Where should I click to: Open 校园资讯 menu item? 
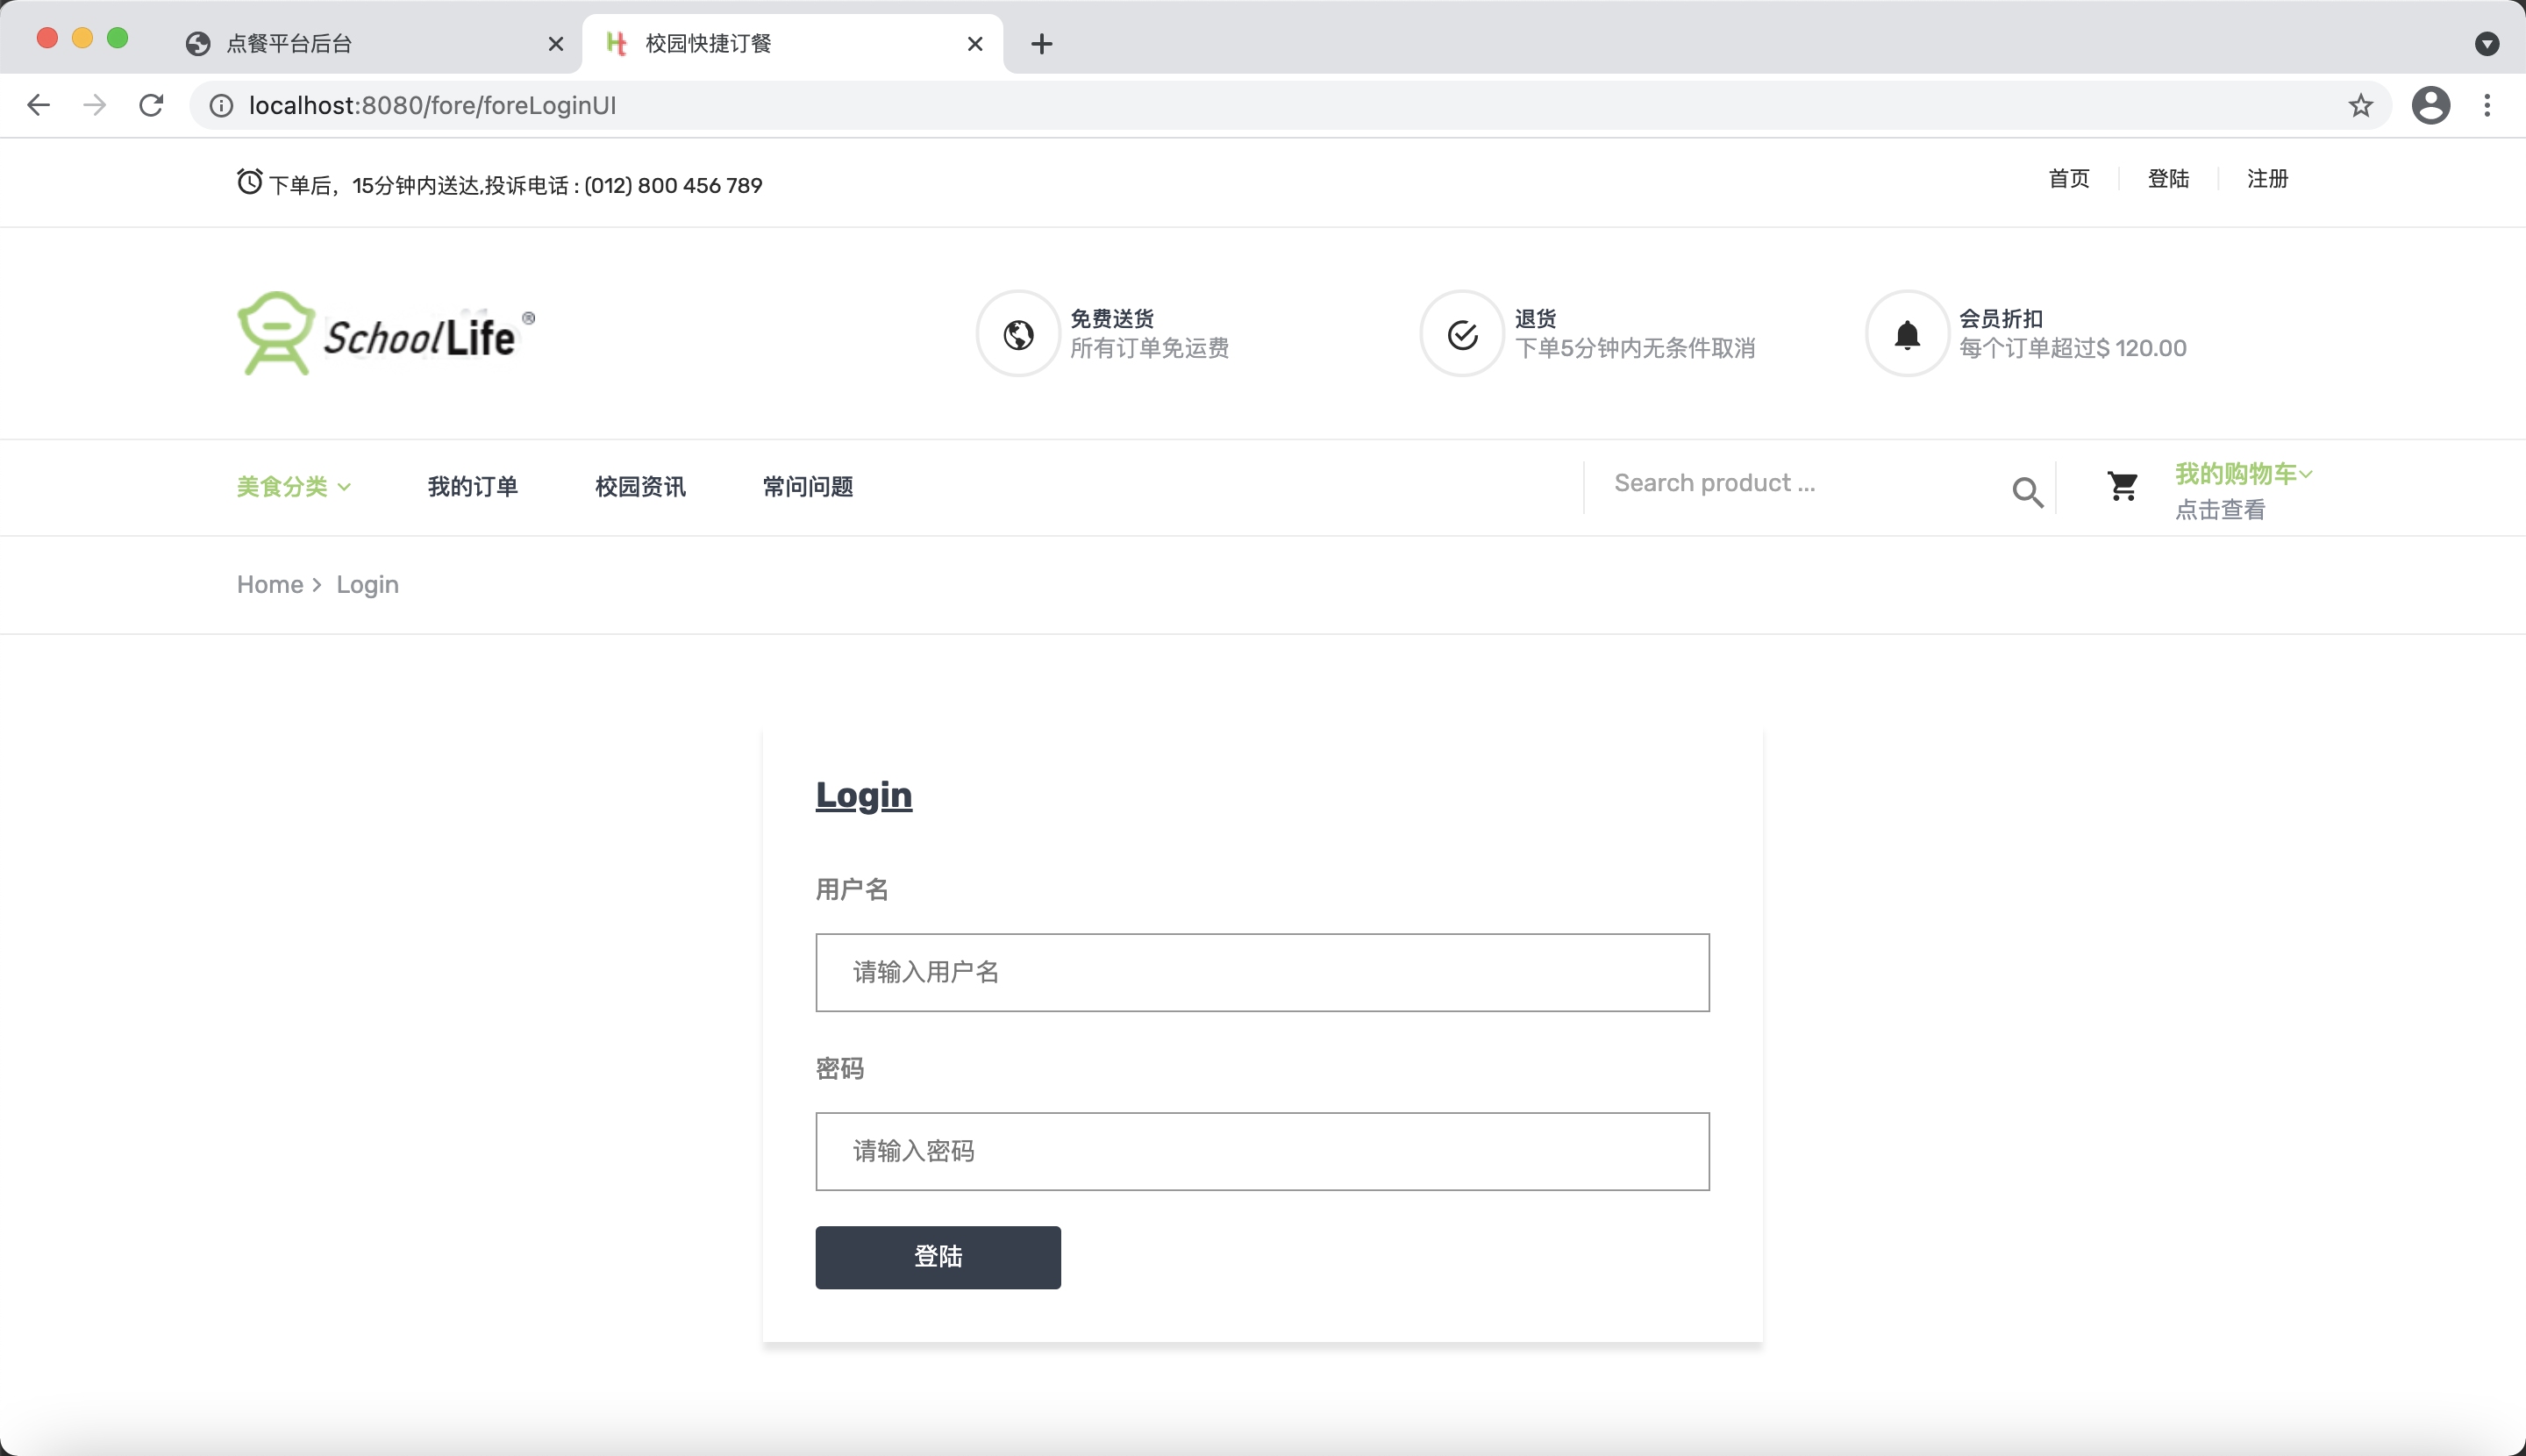[640, 487]
